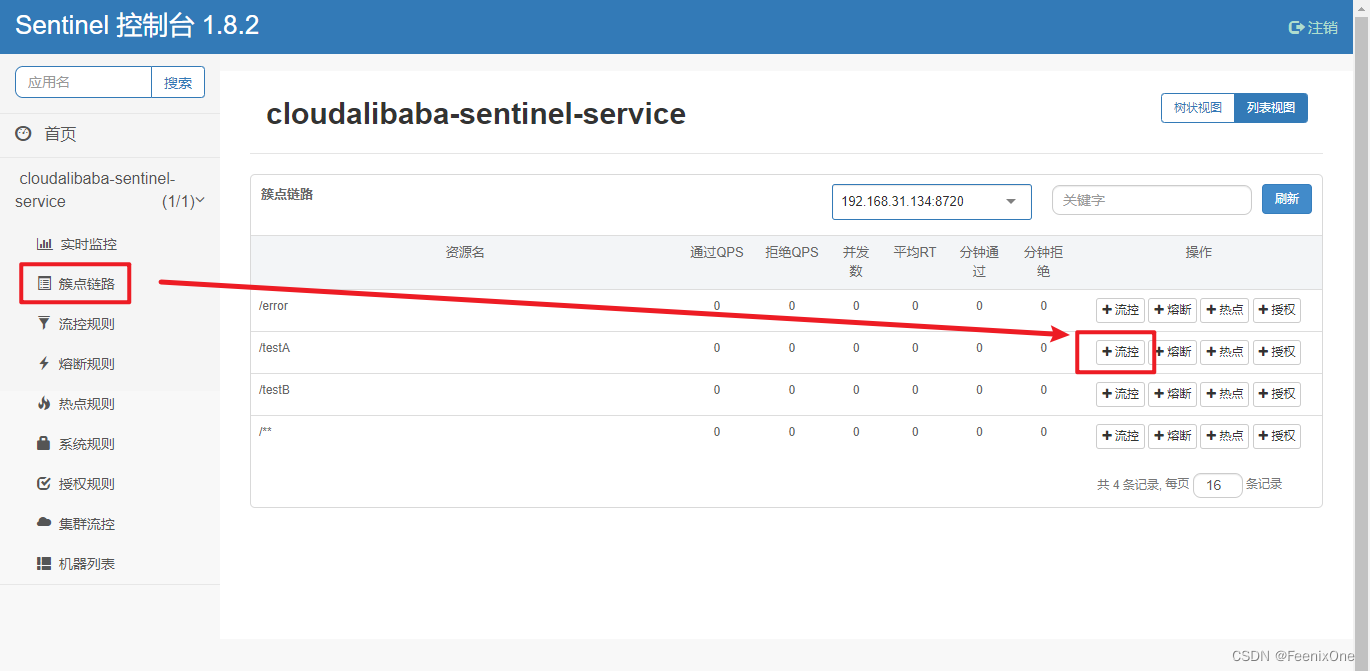
Task: Switch to 列表视图 view
Action: (1270, 108)
